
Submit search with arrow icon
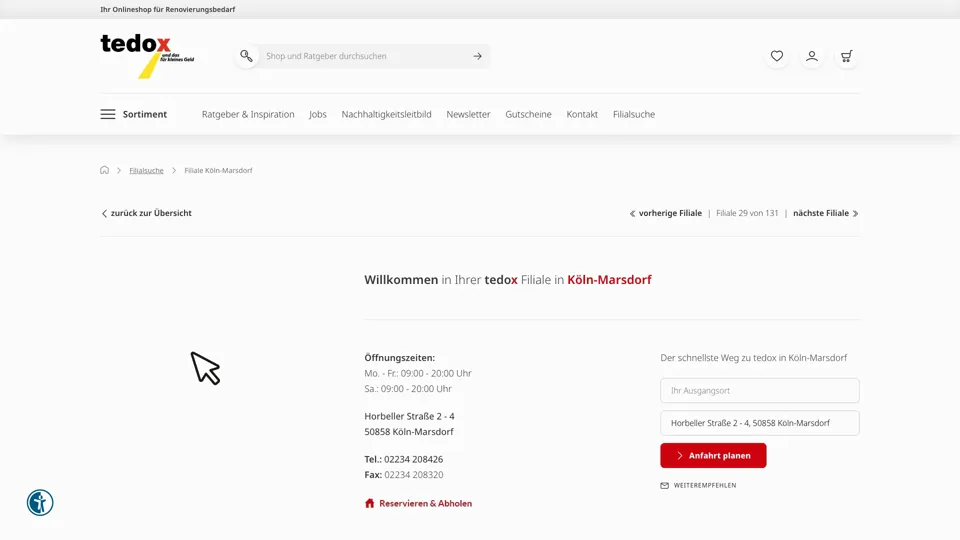tap(478, 56)
